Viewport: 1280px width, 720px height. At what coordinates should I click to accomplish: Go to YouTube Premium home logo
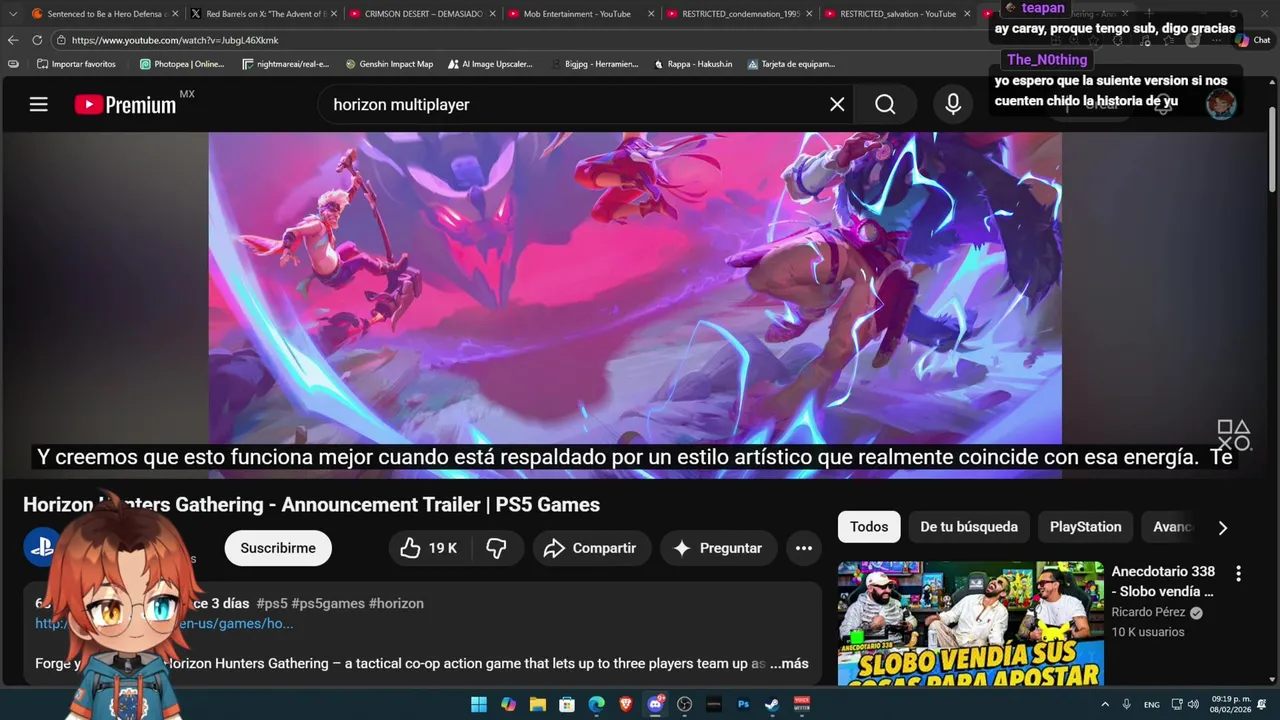click(125, 104)
